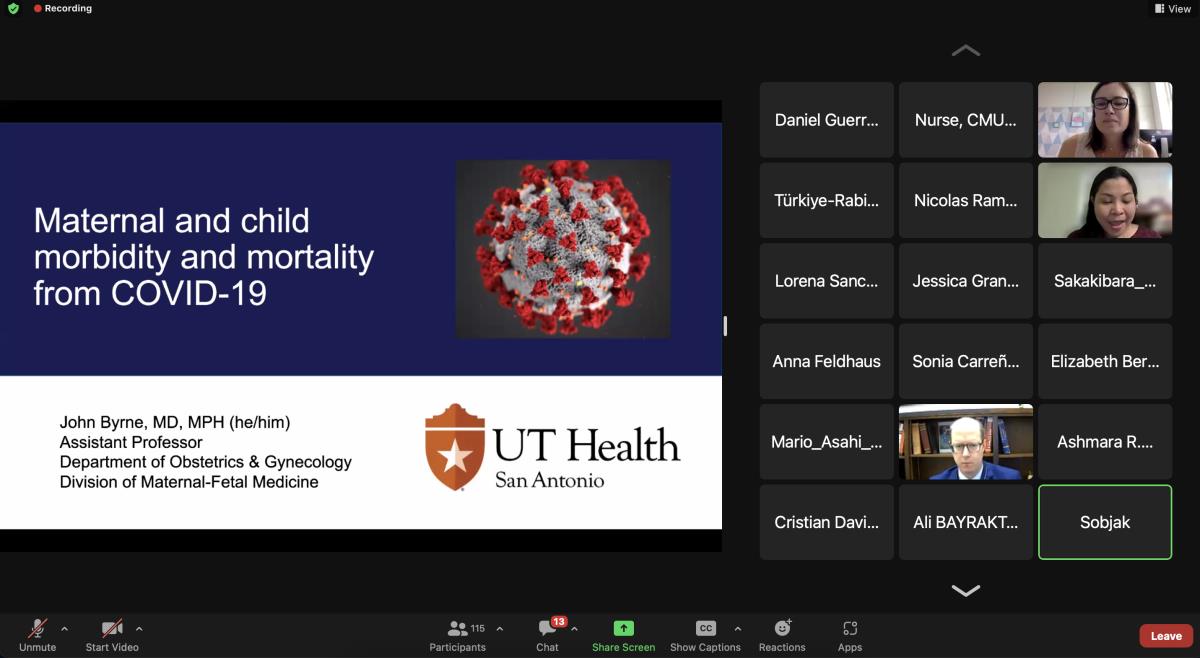The width and height of the screenshot is (1200, 658).
Task: Select the Nurse, CMU... participant tile
Action: pos(966,120)
